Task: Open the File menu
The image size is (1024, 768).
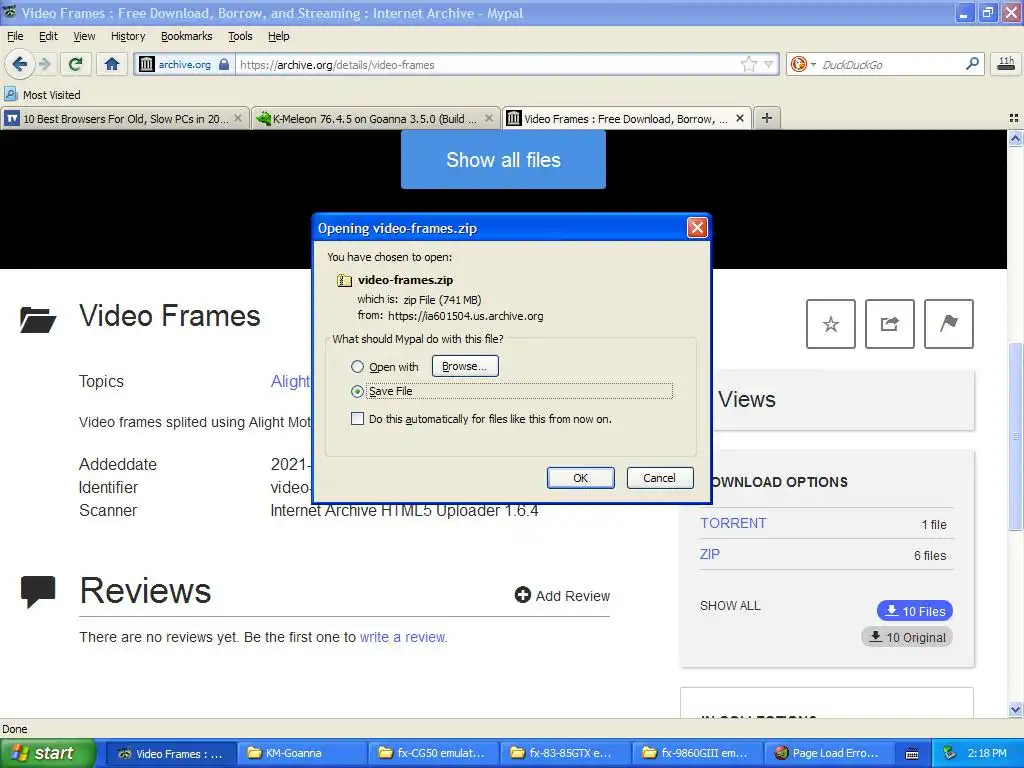Action: [x=15, y=36]
